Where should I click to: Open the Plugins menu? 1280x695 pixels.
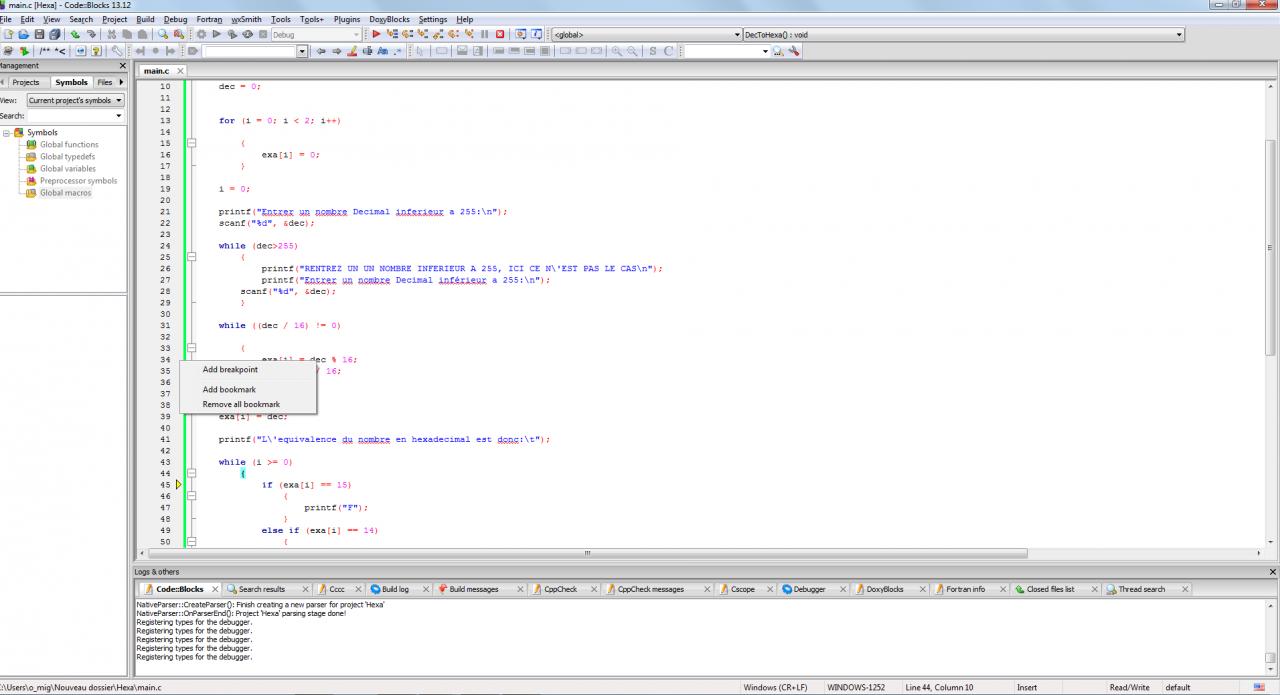point(347,19)
